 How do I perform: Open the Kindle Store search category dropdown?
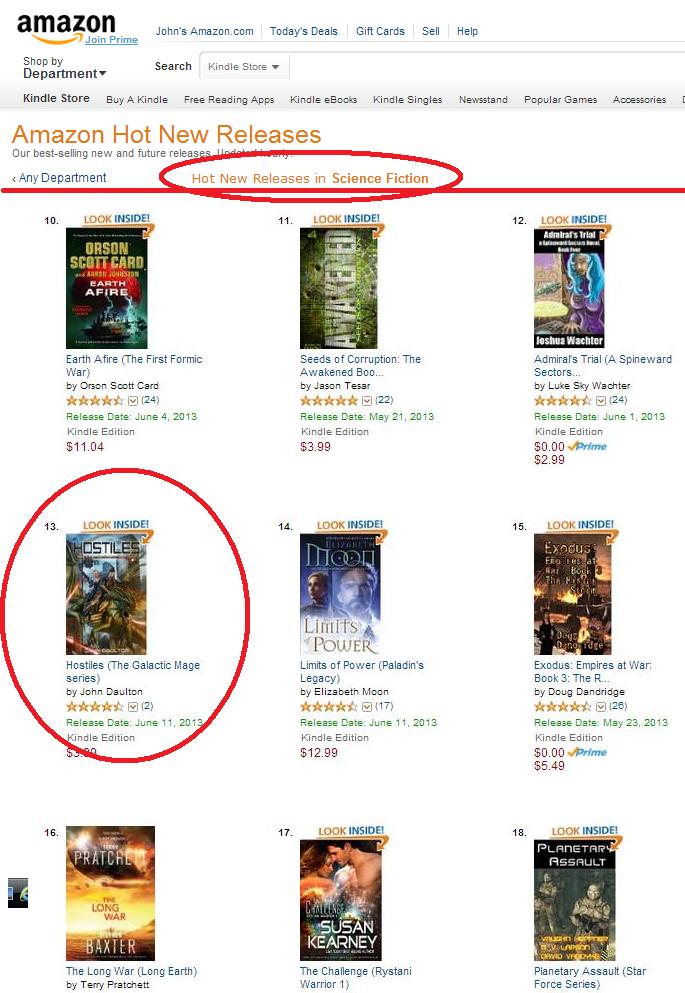(244, 66)
